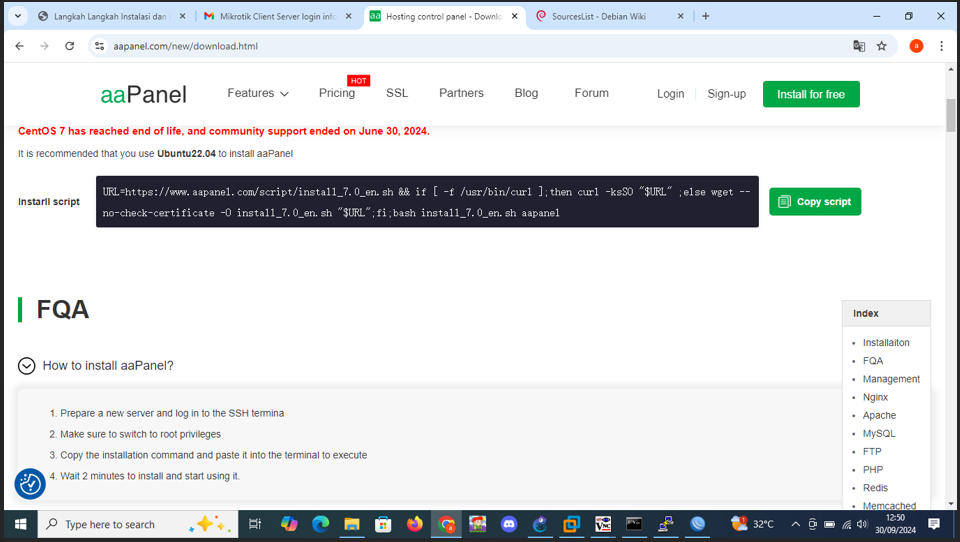The width and height of the screenshot is (960, 542).
Task: Show hidden system tray icons
Action: click(795, 524)
